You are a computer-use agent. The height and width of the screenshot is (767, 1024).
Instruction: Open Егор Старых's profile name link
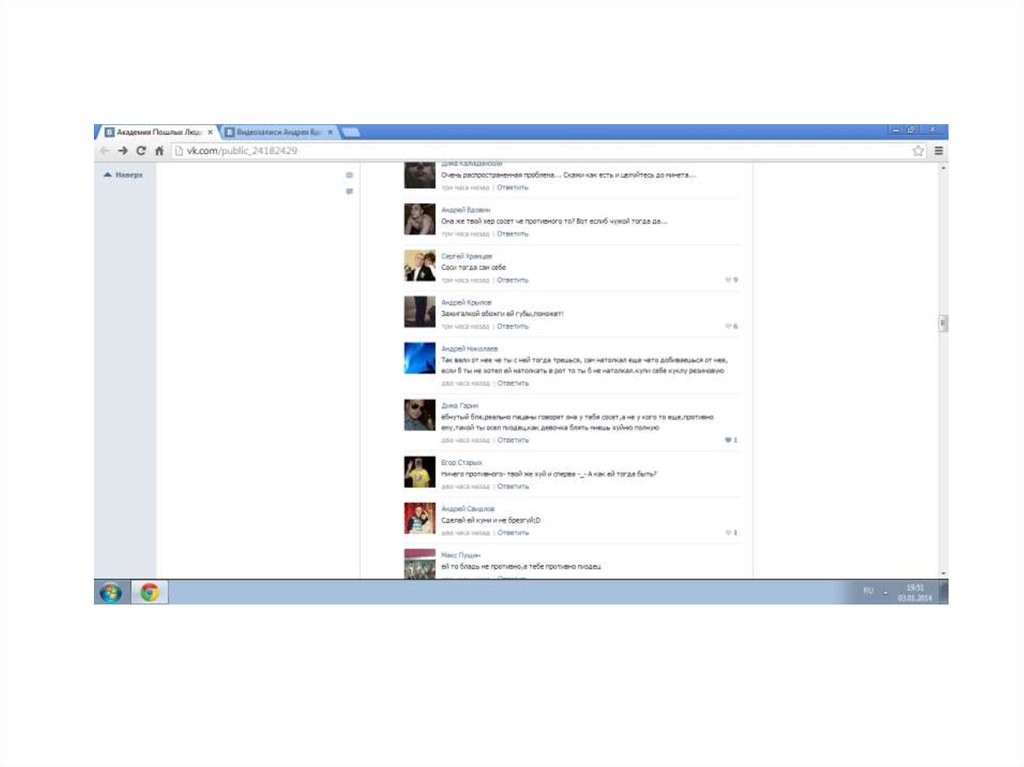click(461, 463)
